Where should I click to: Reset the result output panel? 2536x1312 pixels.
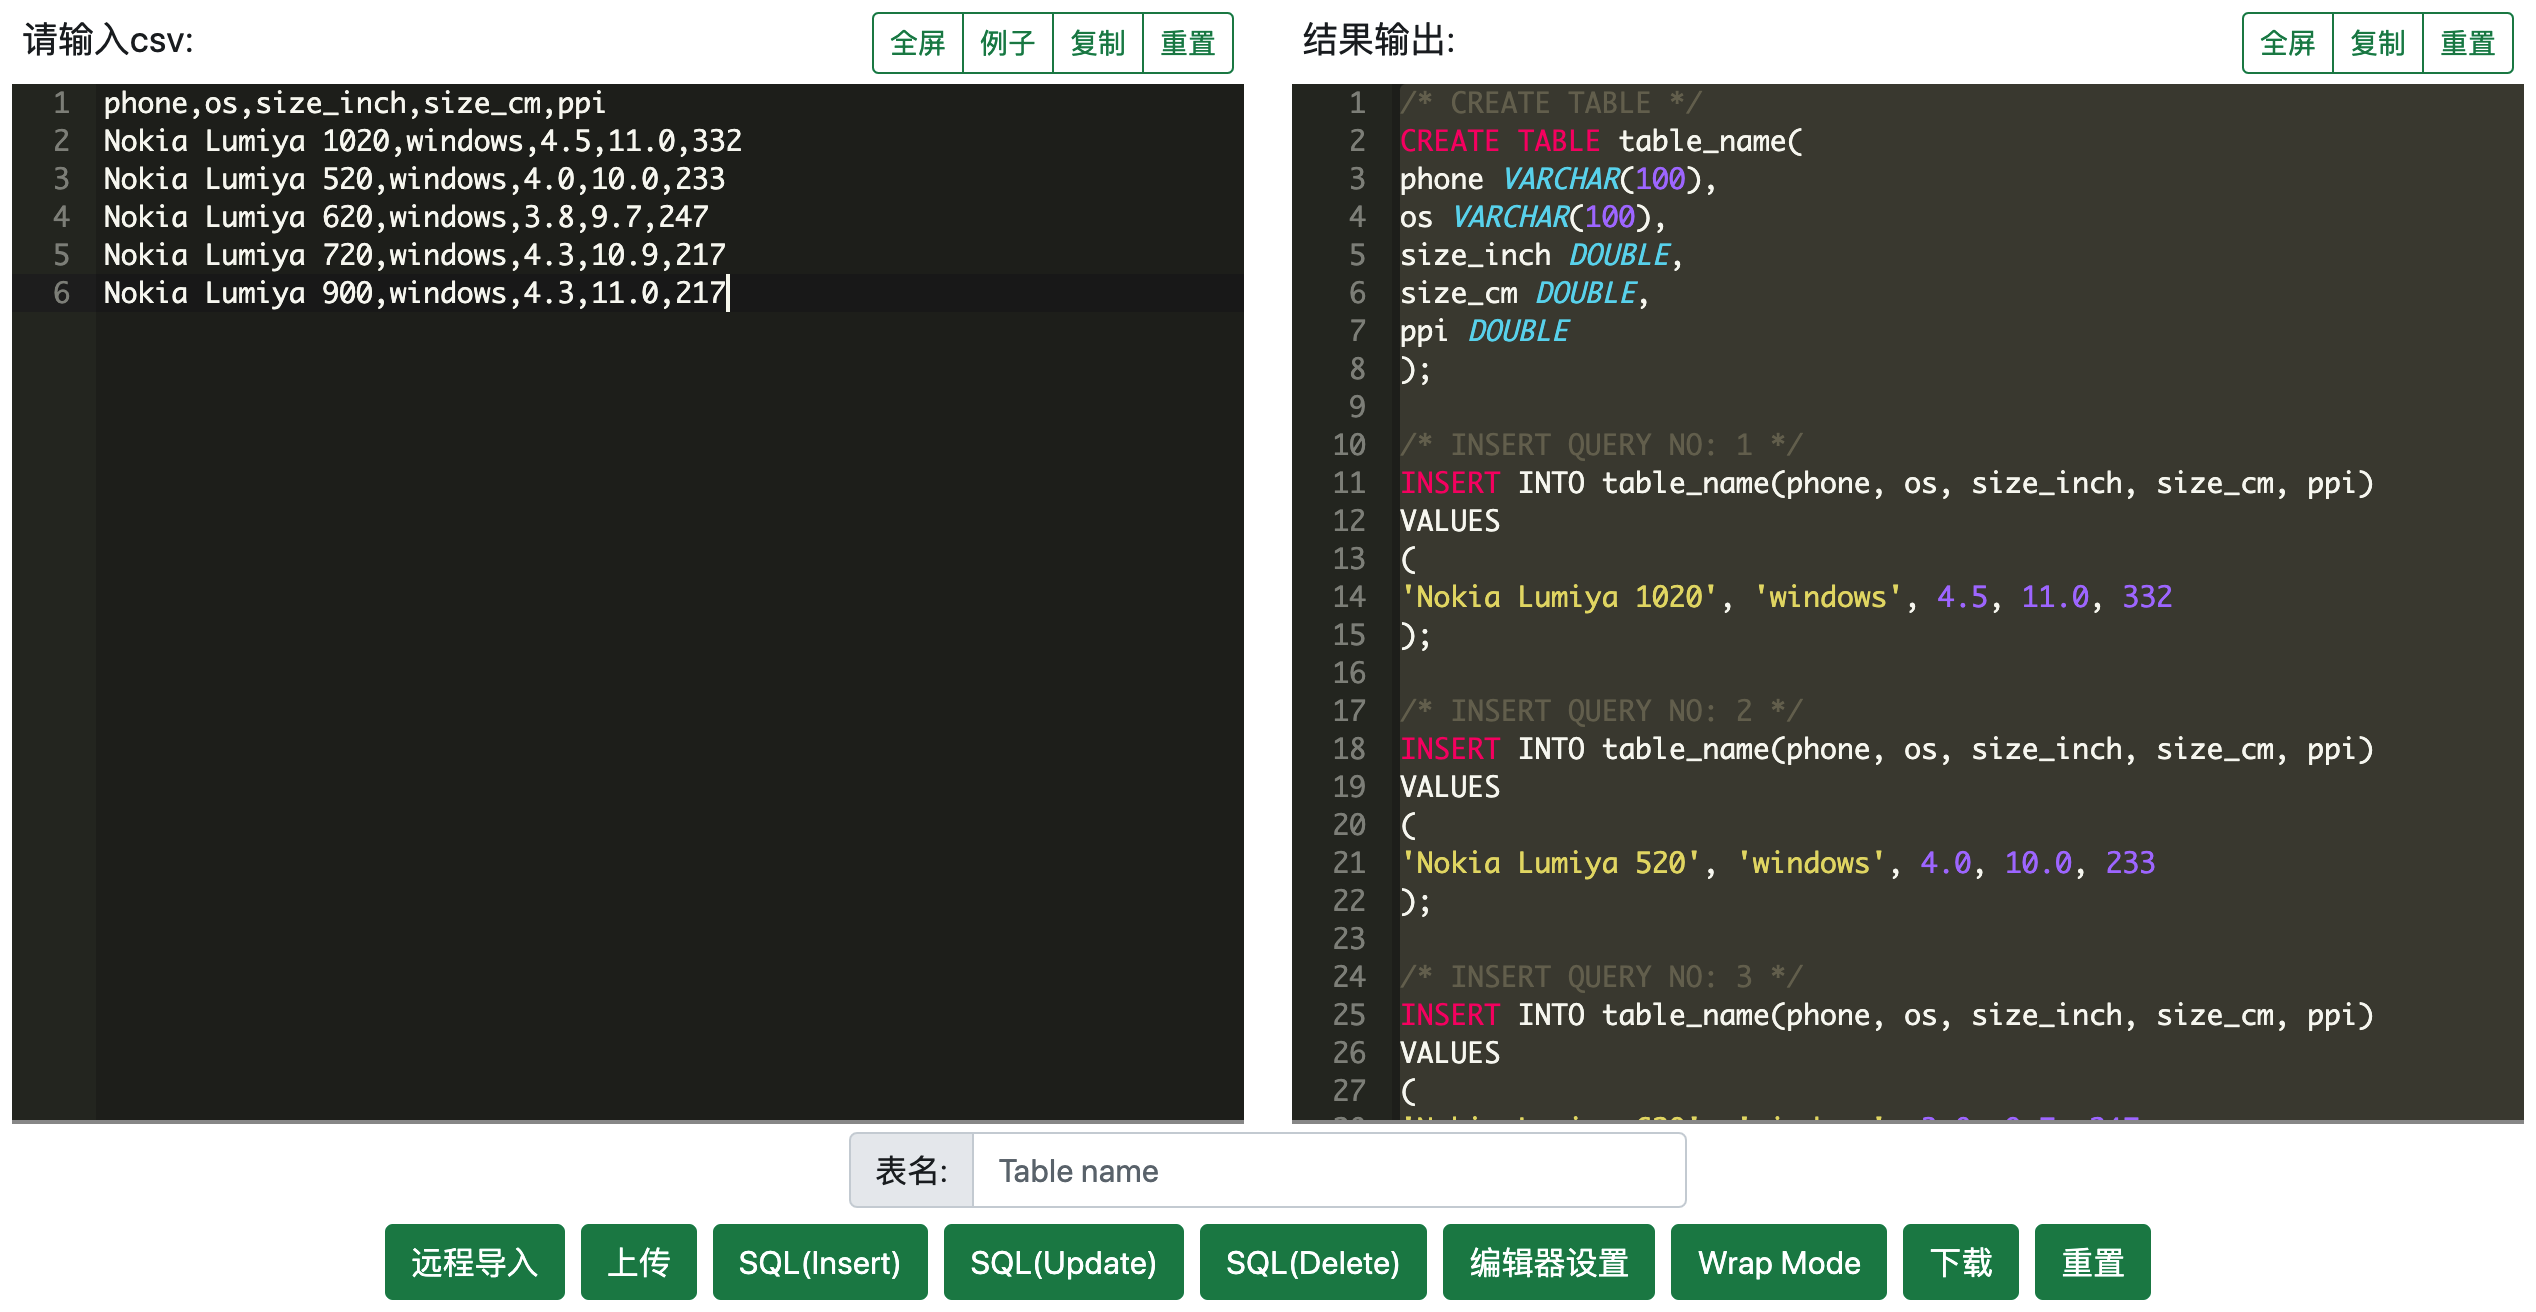(2467, 43)
